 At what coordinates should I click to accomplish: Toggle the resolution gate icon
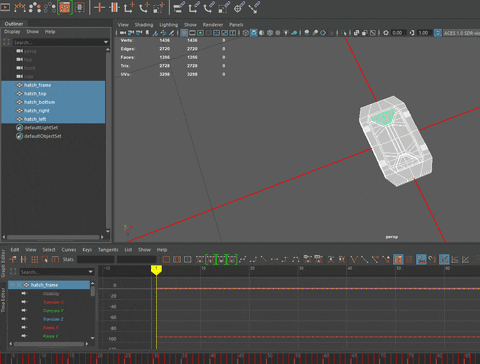tap(200, 33)
